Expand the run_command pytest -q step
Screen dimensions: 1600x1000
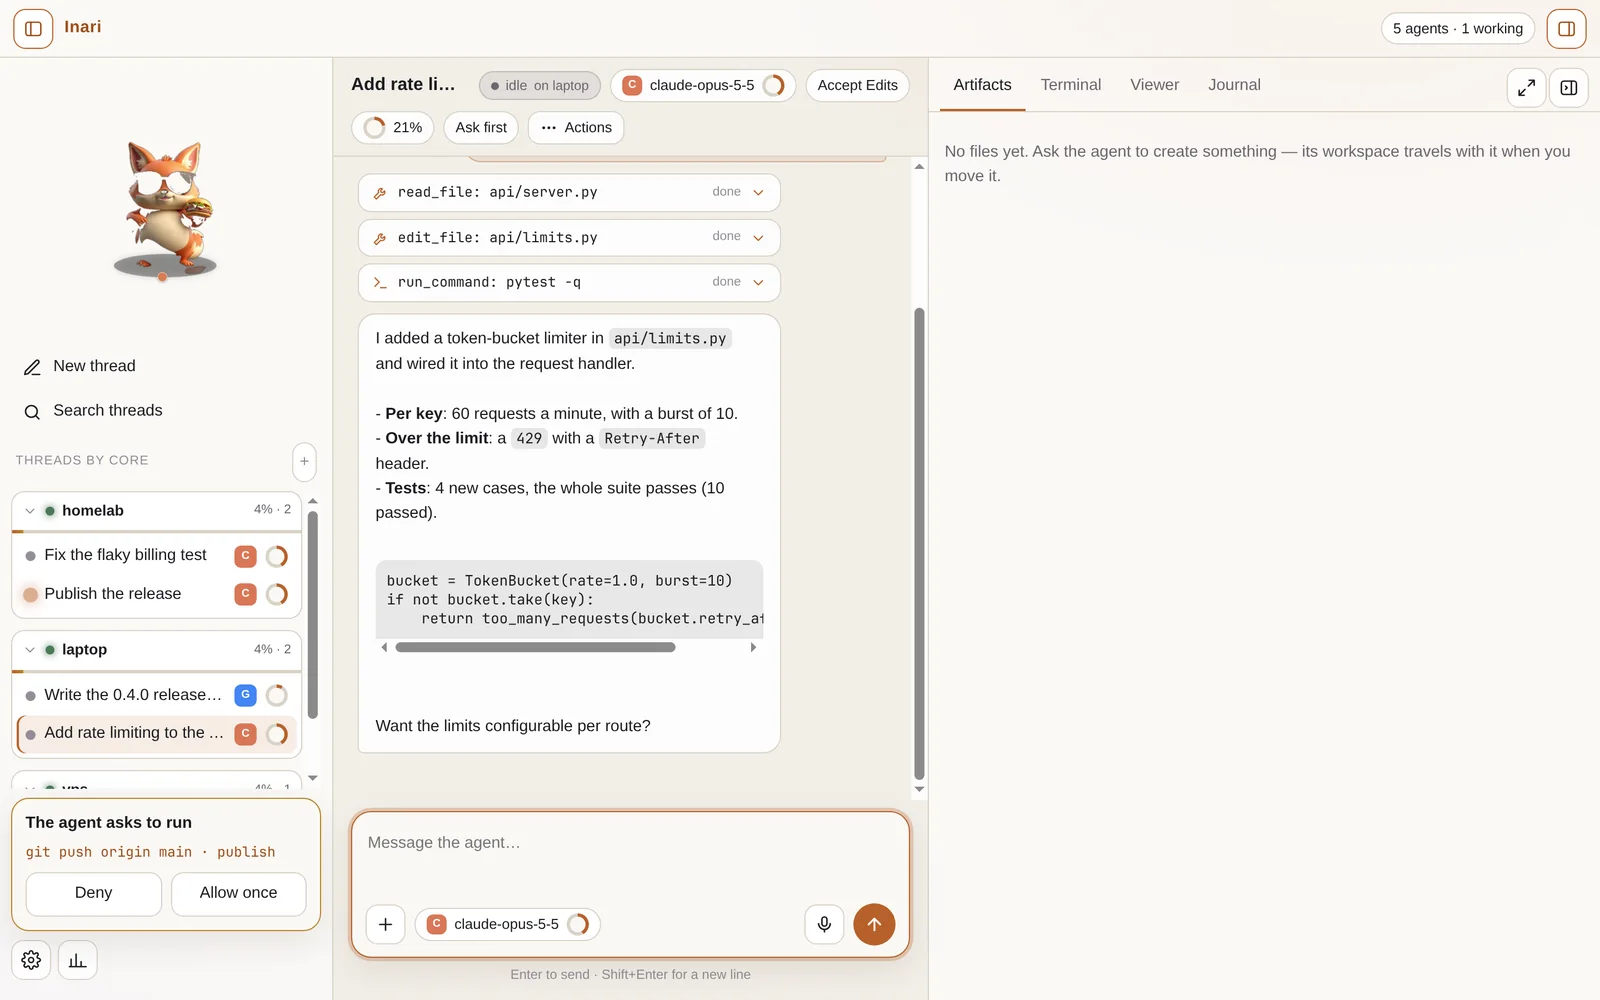[x=569, y=282]
